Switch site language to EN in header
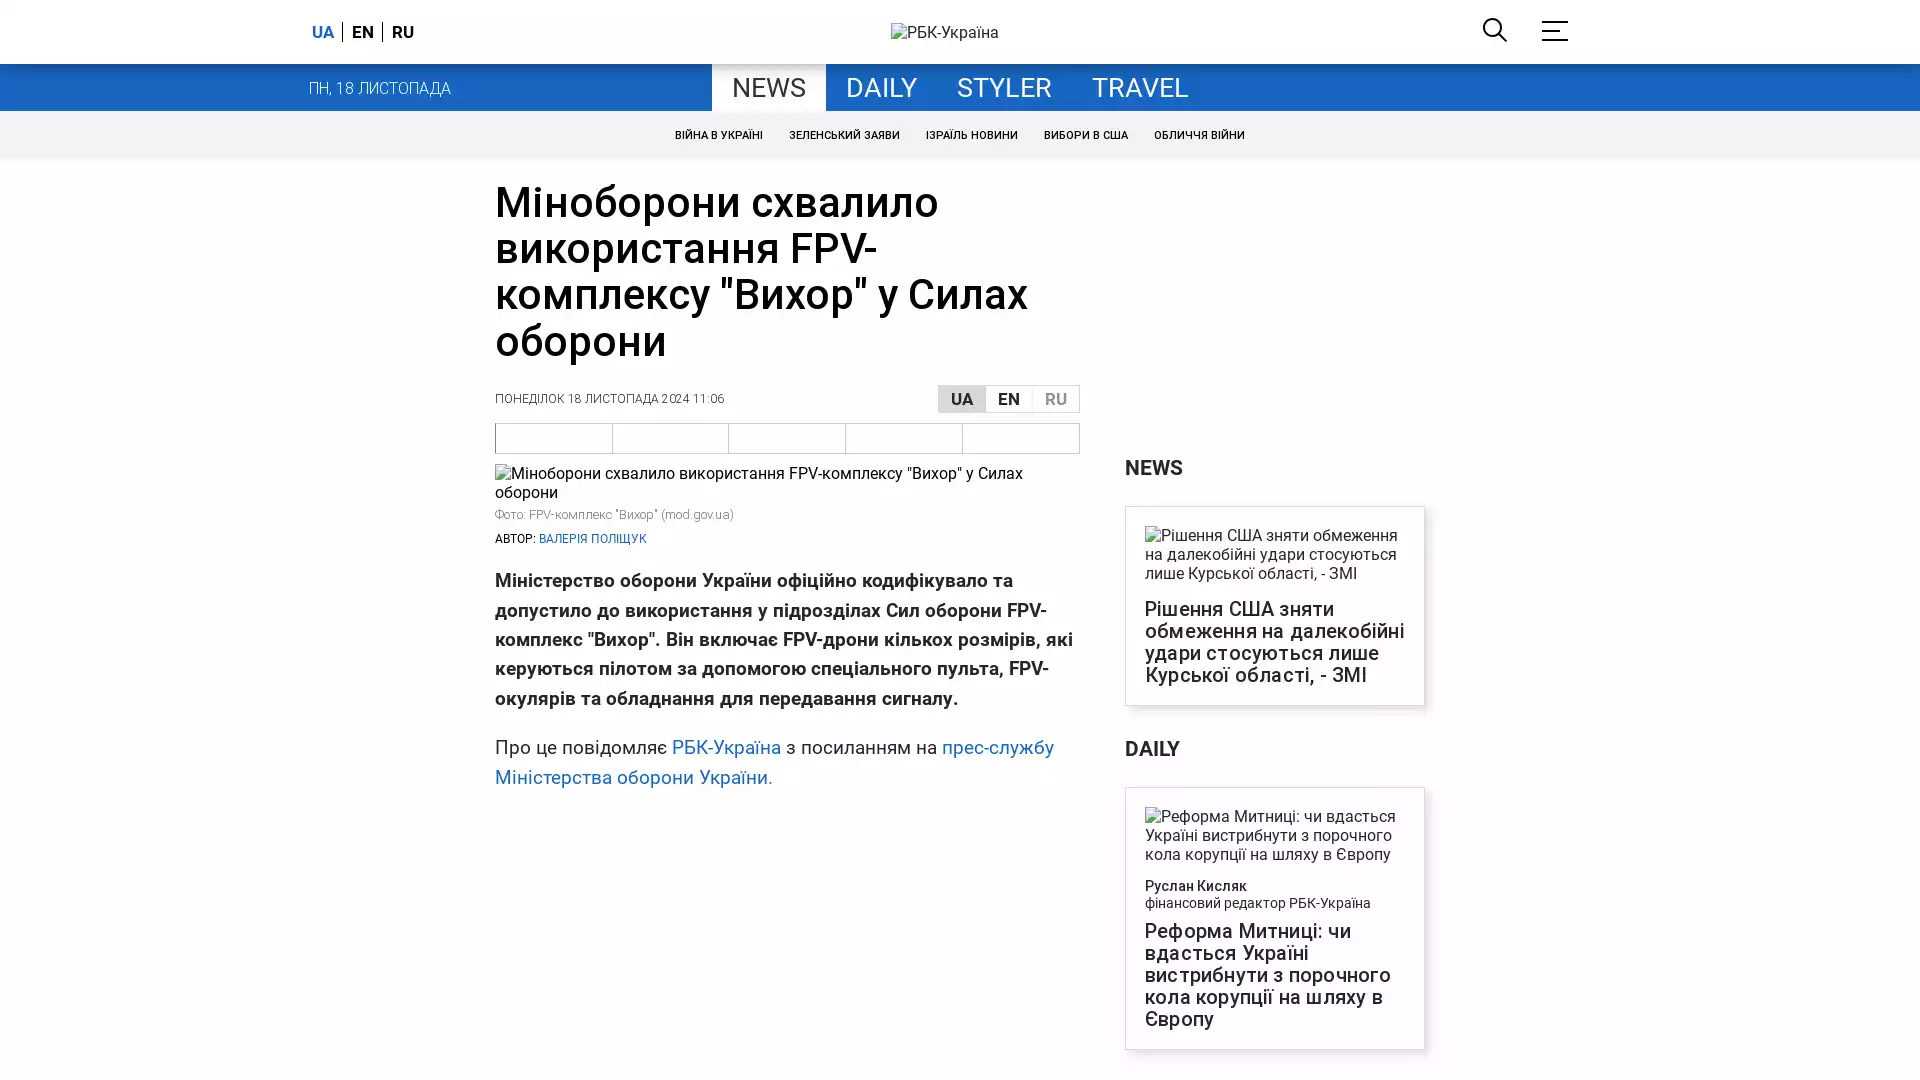 pos(362,32)
